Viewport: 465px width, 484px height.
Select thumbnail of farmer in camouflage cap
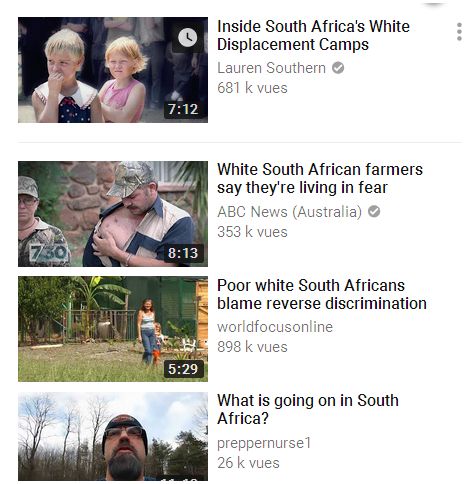[x=113, y=214]
